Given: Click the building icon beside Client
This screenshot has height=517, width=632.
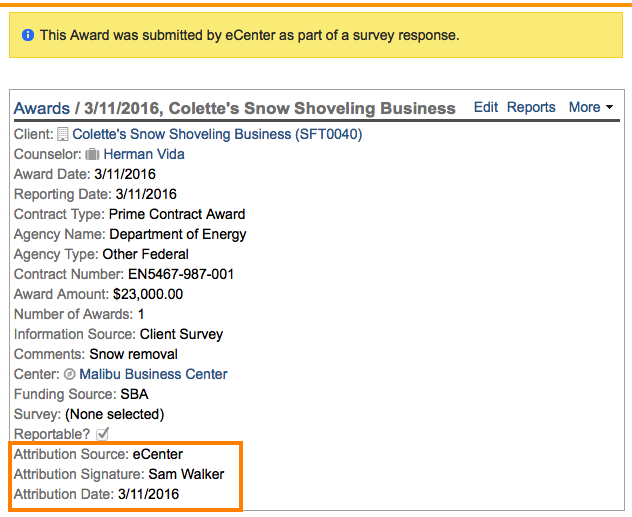Looking at the screenshot, I should (x=63, y=134).
